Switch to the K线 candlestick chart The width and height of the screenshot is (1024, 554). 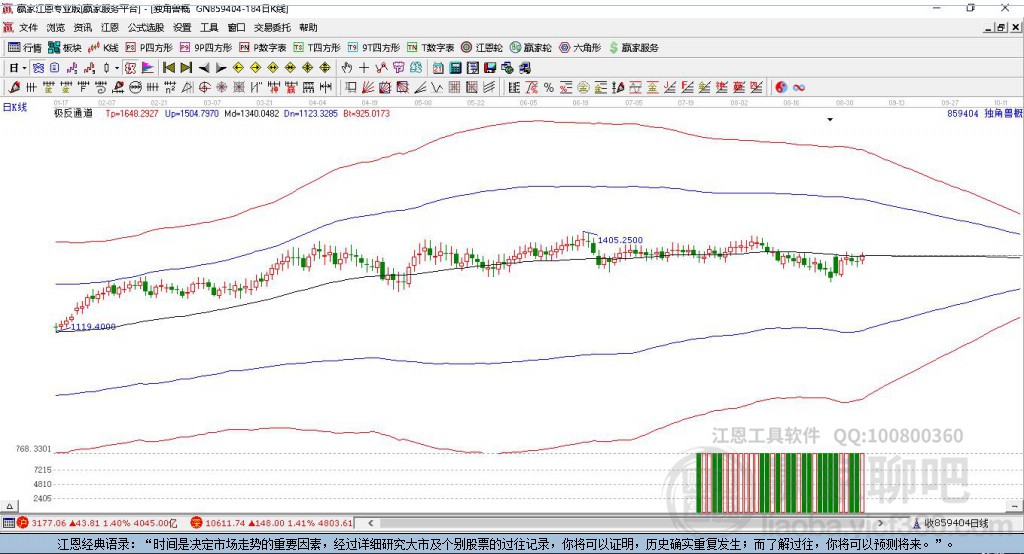coord(103,48)
